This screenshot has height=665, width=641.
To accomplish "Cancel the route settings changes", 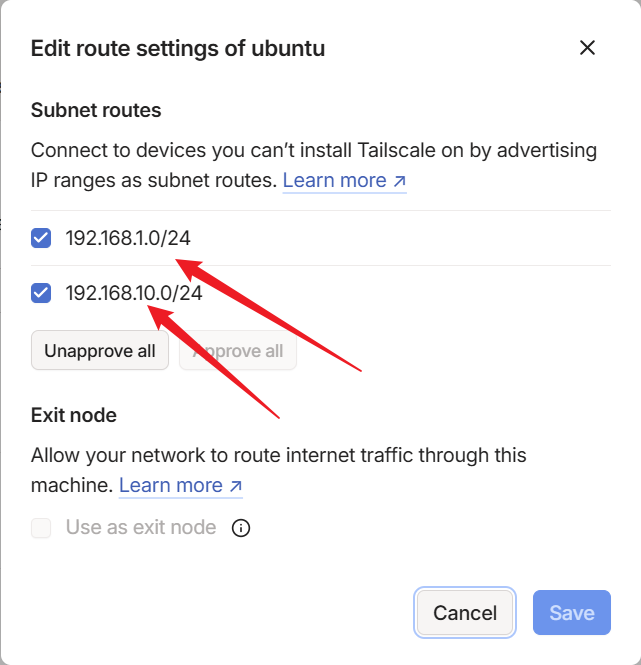I will click(x=465, y=613).
